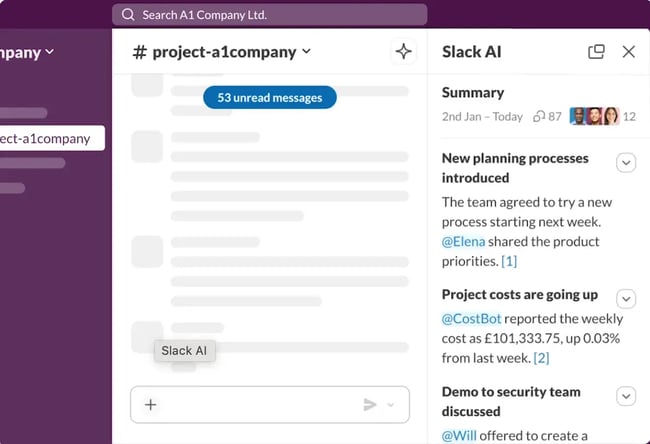This screenshot has width=650, height=444.
Task: Close the Slack AI panel
Action: (x=628, y=52)
